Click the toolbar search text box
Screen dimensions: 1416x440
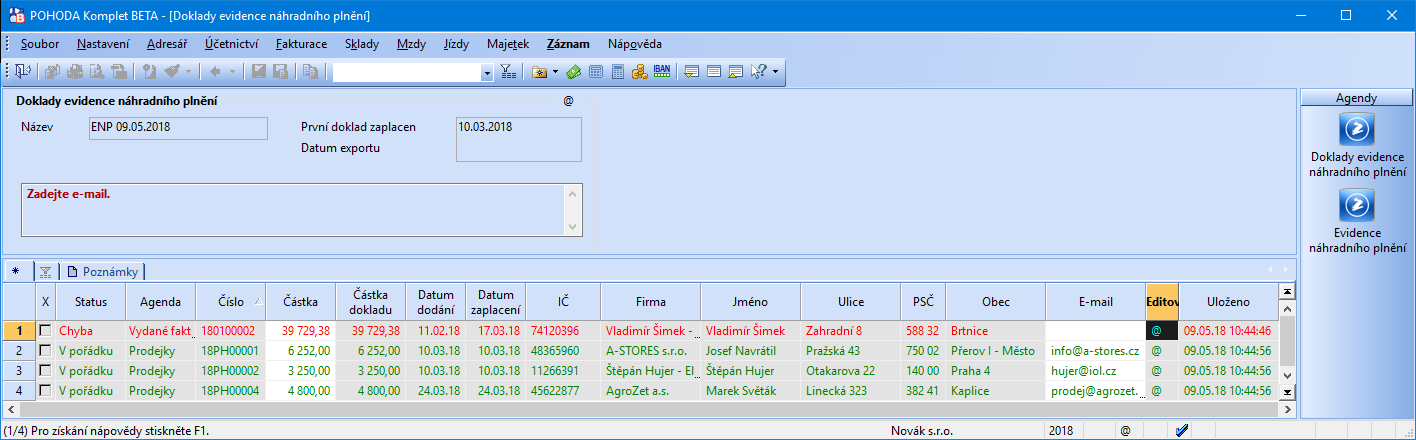point(407,72)
